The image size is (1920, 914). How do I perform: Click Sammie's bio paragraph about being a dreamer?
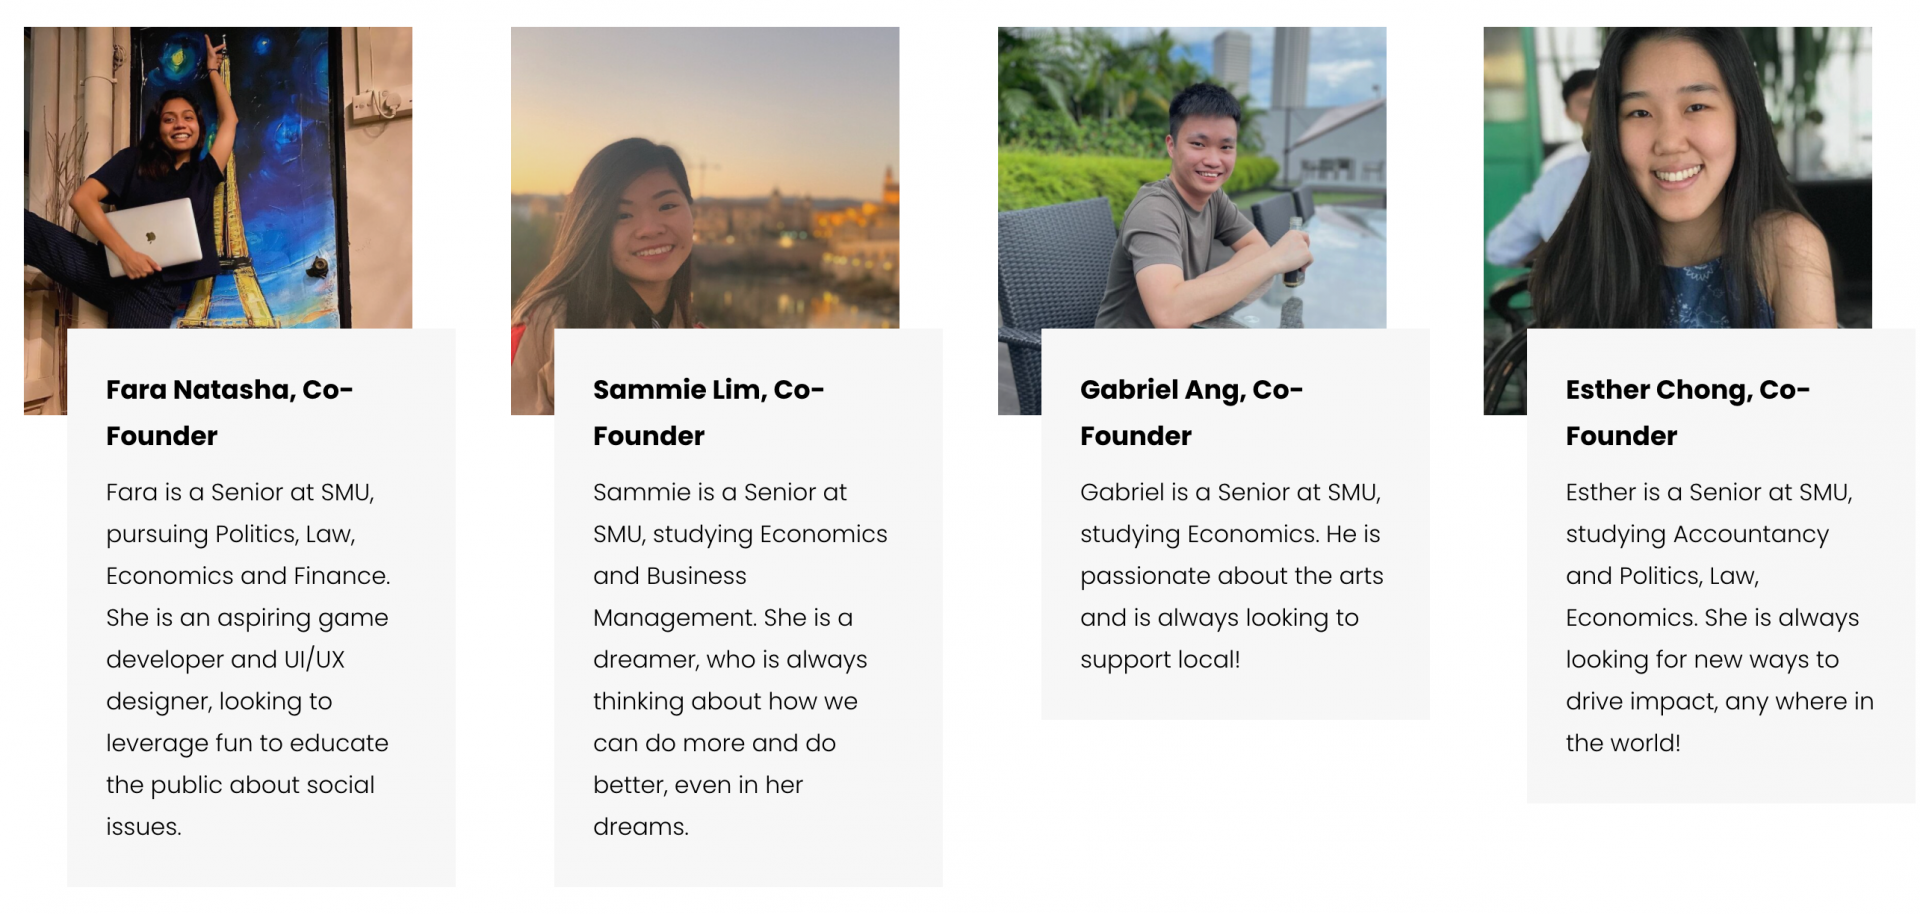pyautogui.click(x=740, y=659)
